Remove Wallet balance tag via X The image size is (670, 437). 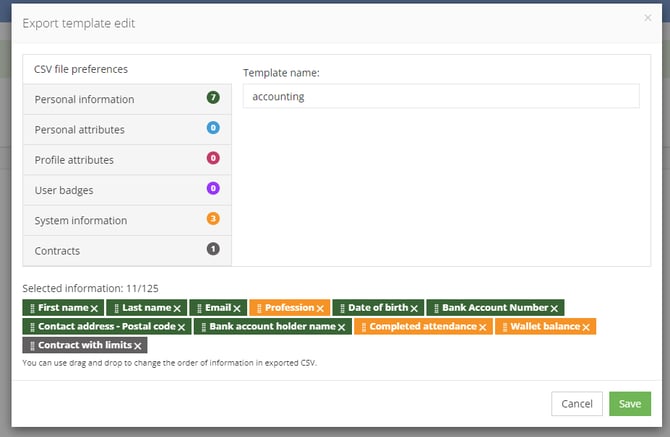(585, 327)
